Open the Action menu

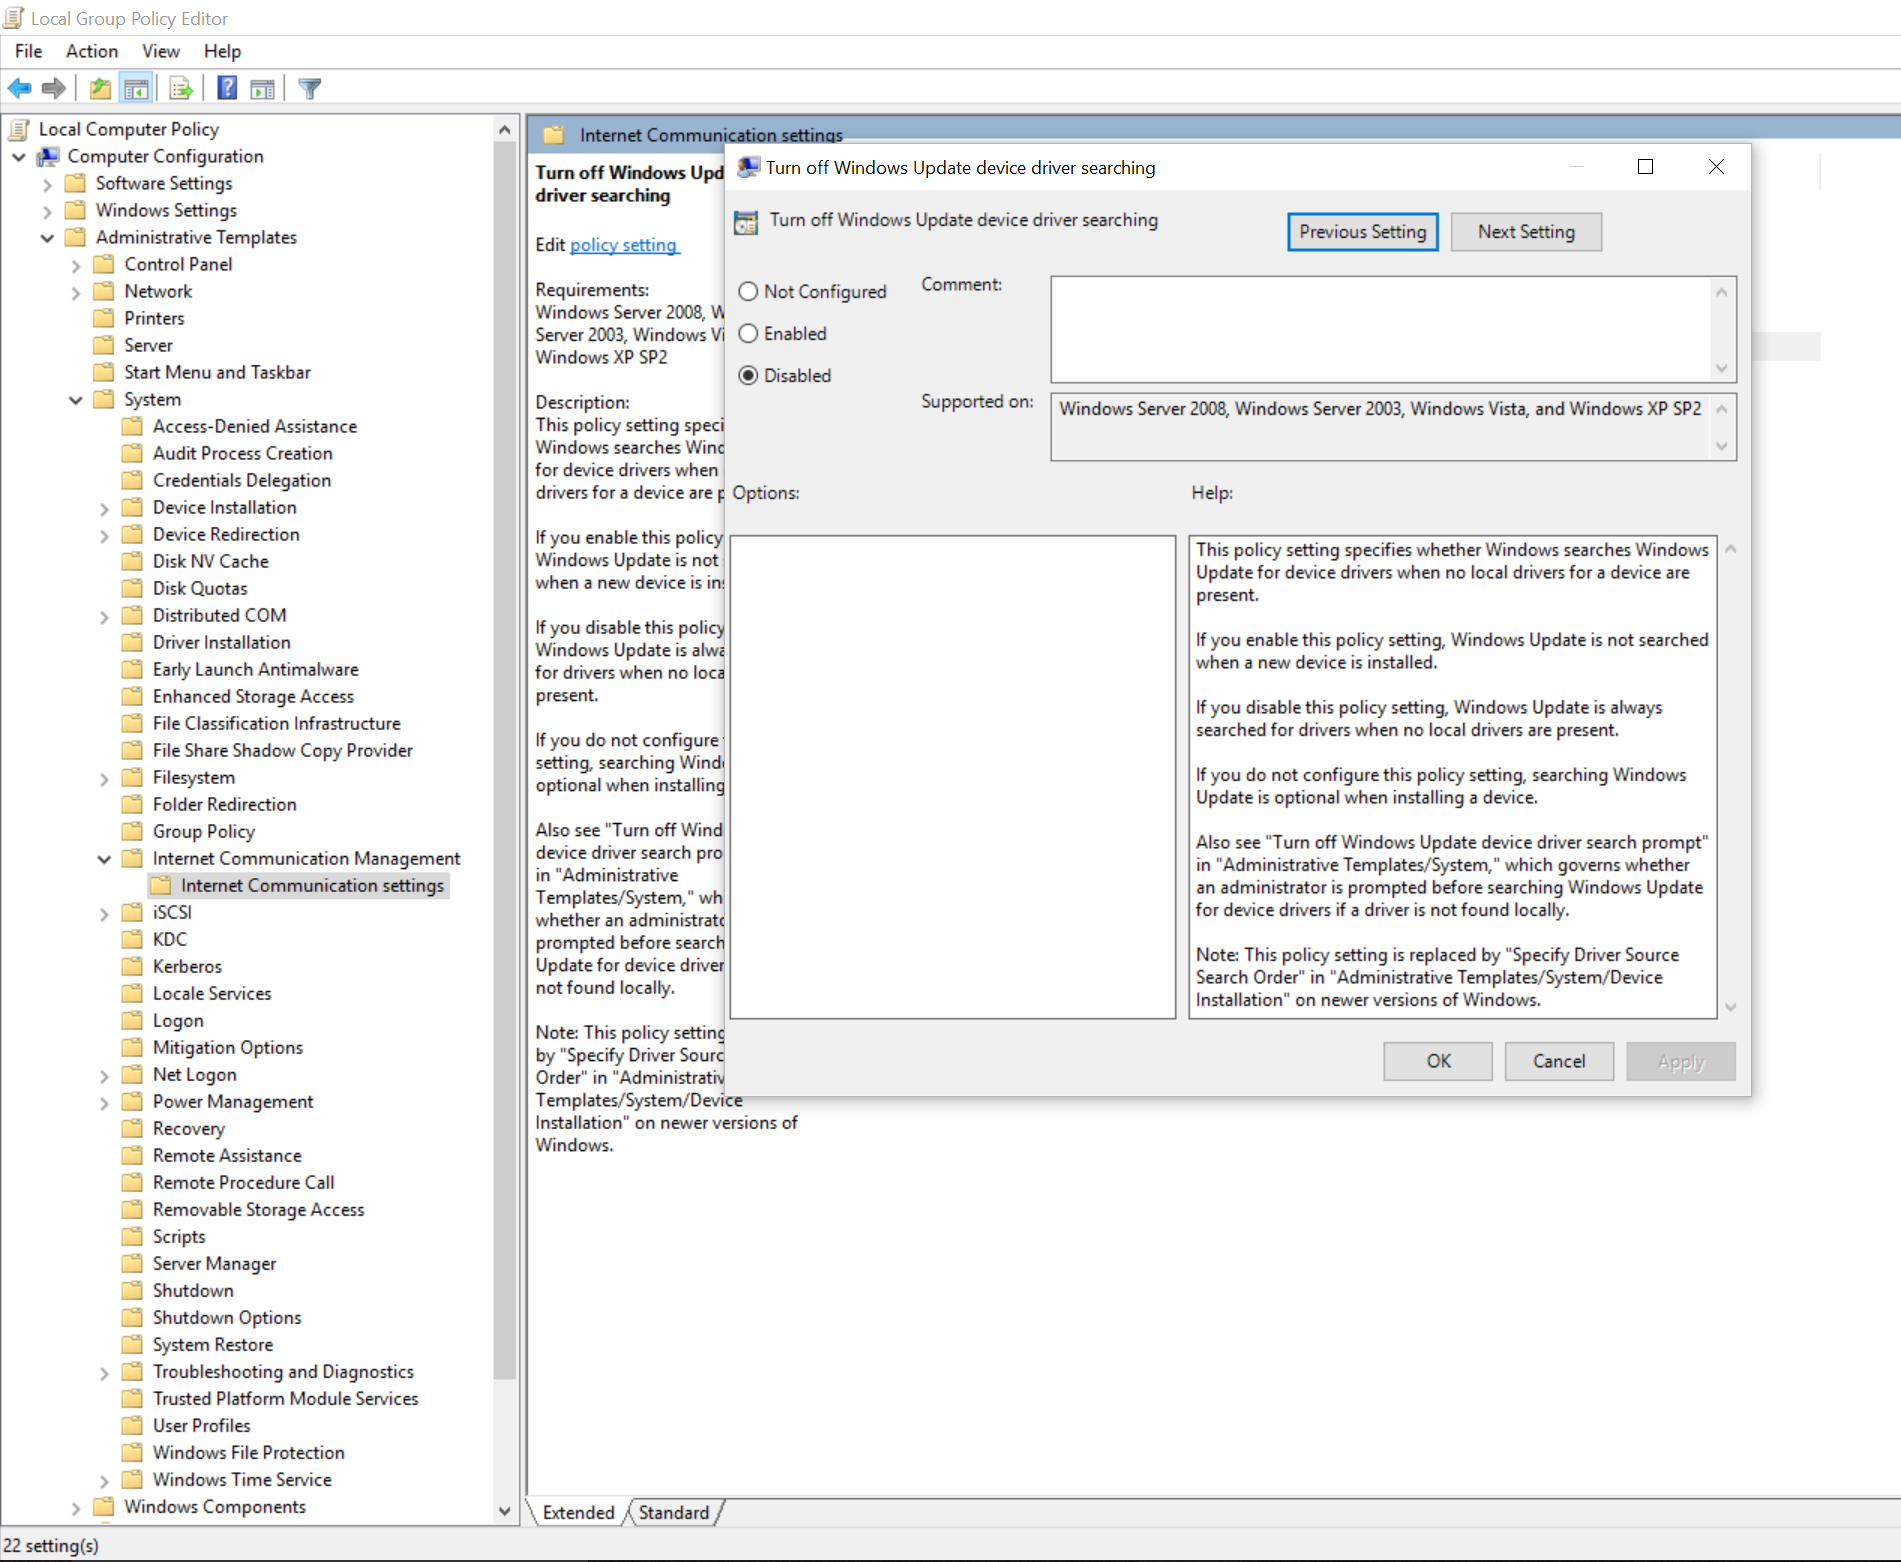[x=92, y=51]
